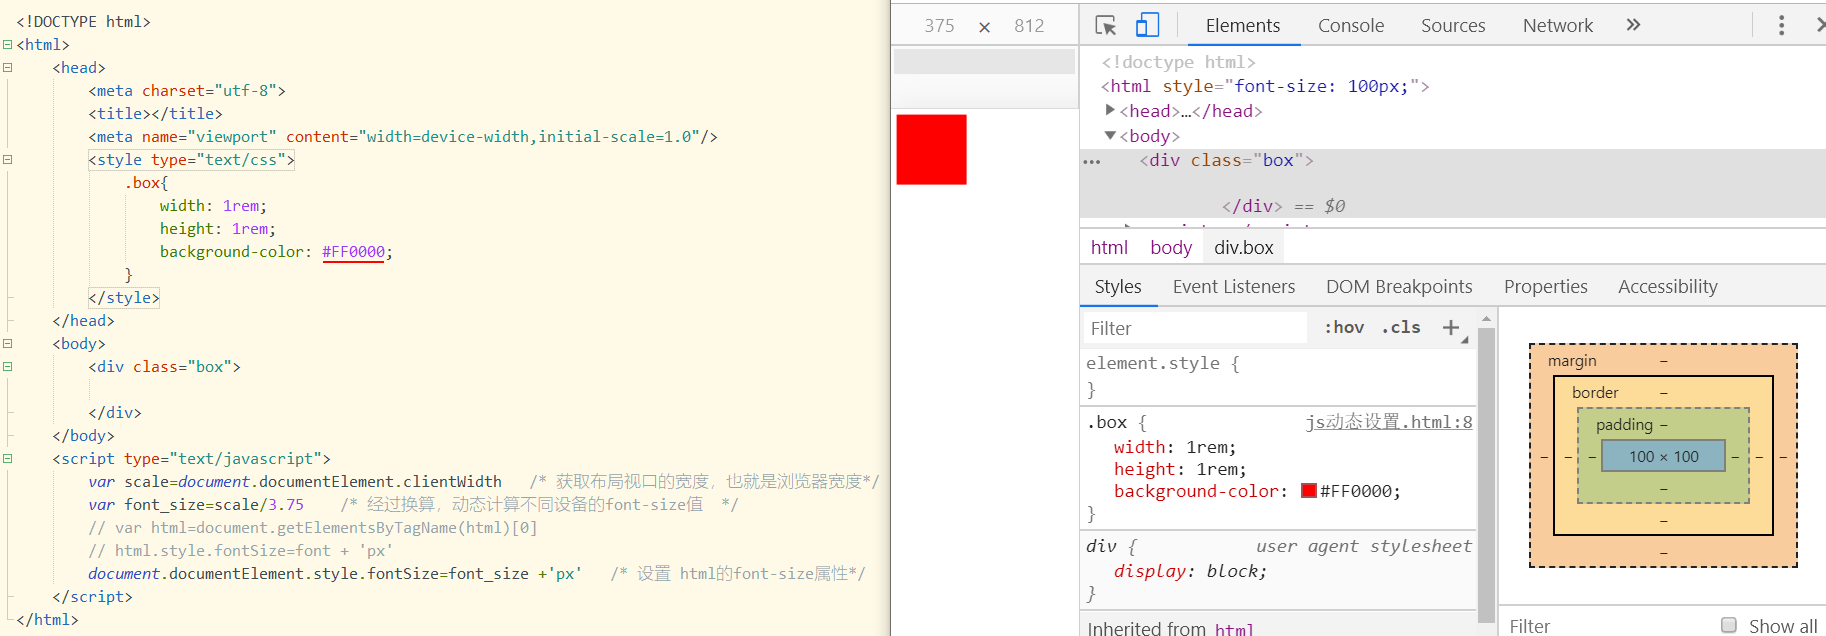Click the width: 1rem style declaration
The height and width of the screenshot is (636, 1826).
click(x=1175, y=447)
